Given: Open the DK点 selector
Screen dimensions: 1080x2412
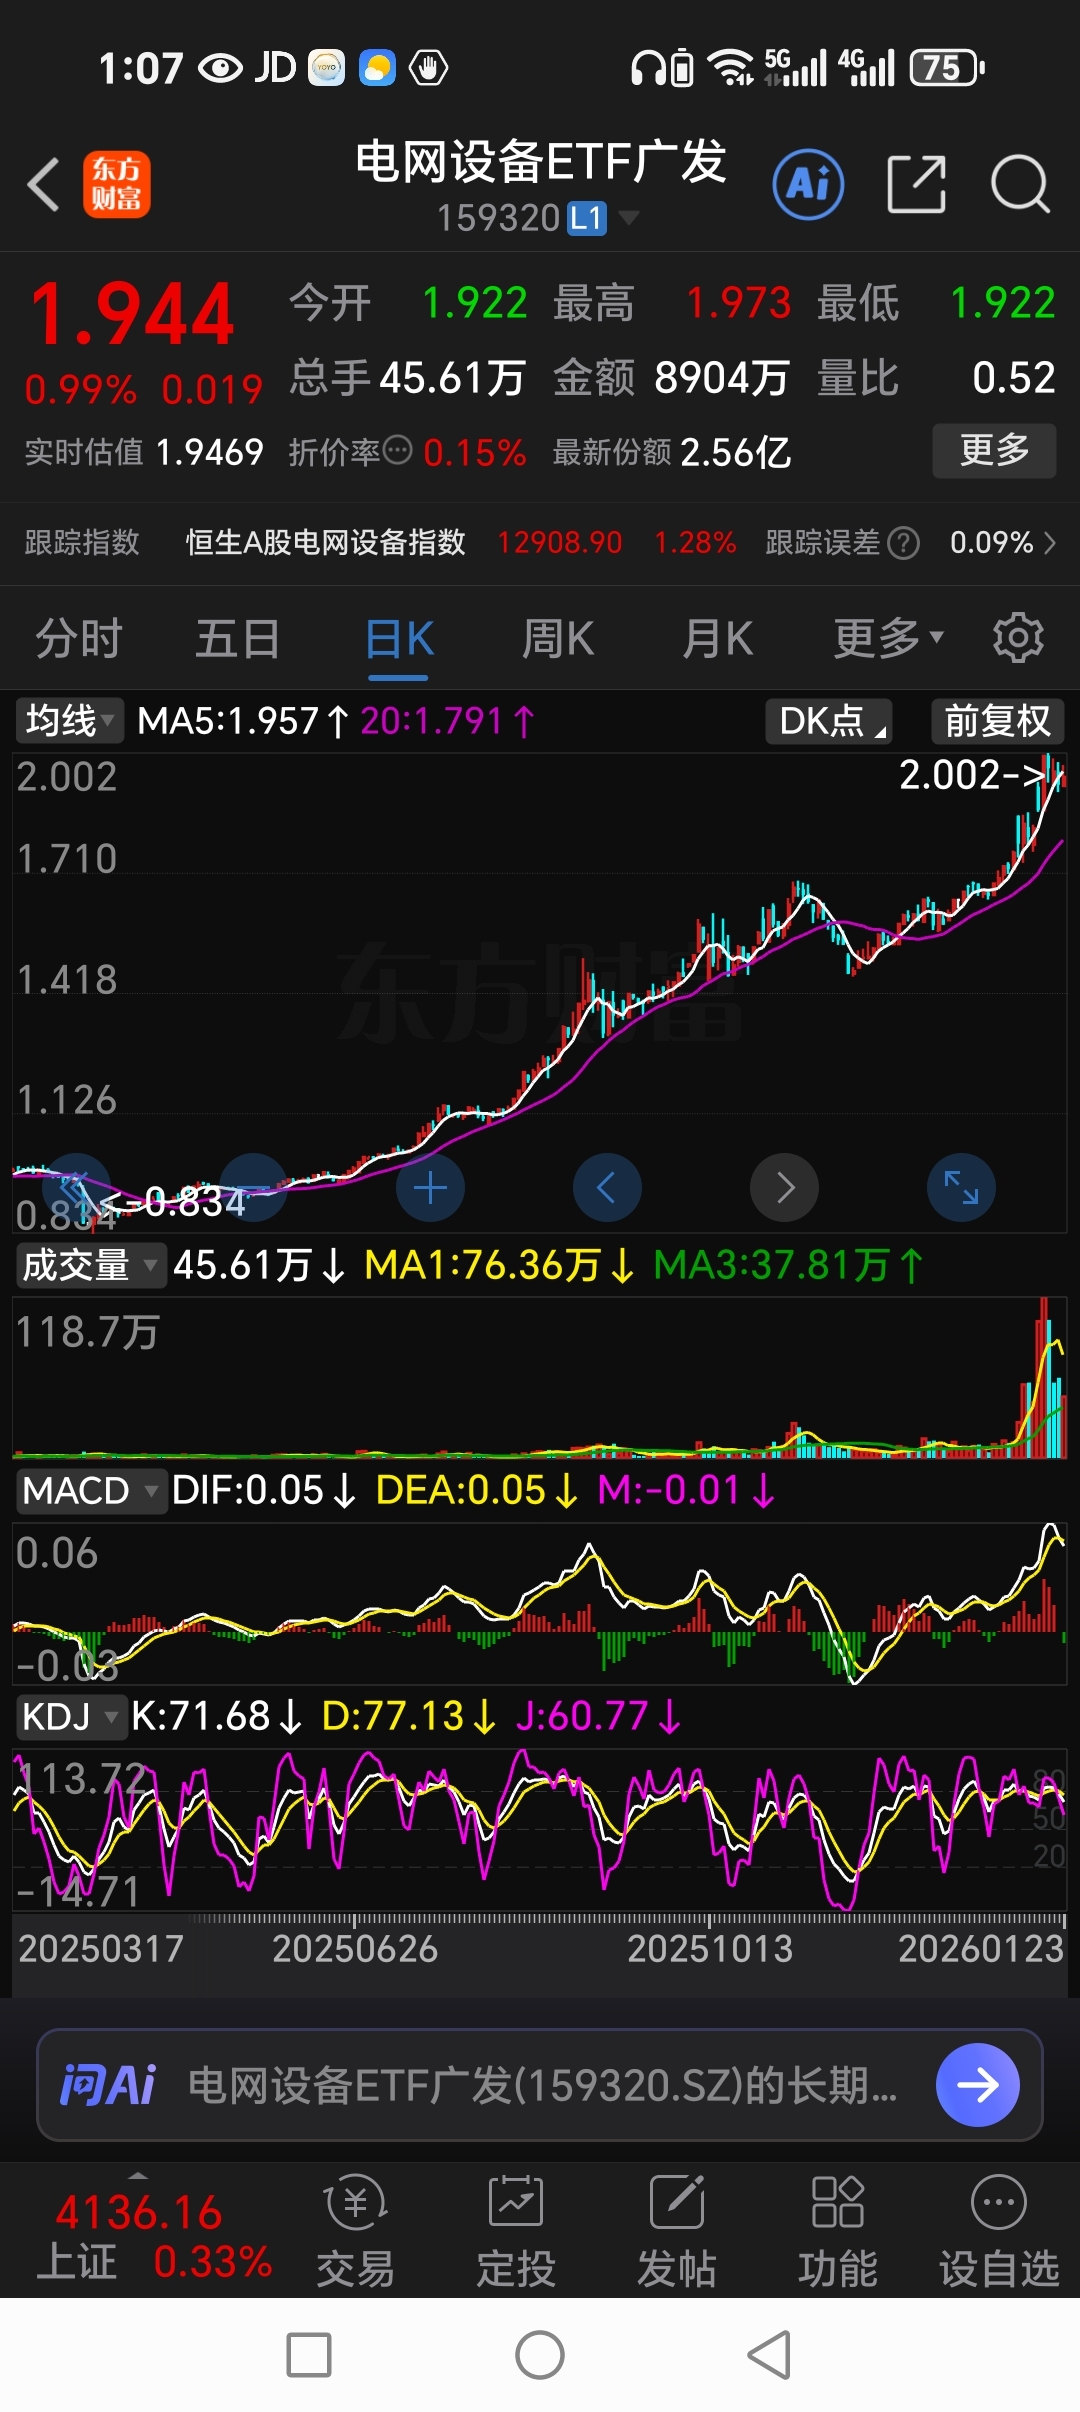Looking at the screenshot, I should point(829,720).
